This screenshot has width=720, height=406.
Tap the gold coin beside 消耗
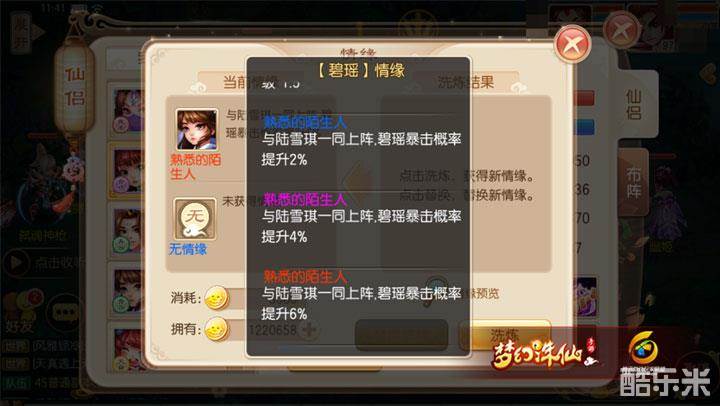pyautogui.click(x=216, y=298)
